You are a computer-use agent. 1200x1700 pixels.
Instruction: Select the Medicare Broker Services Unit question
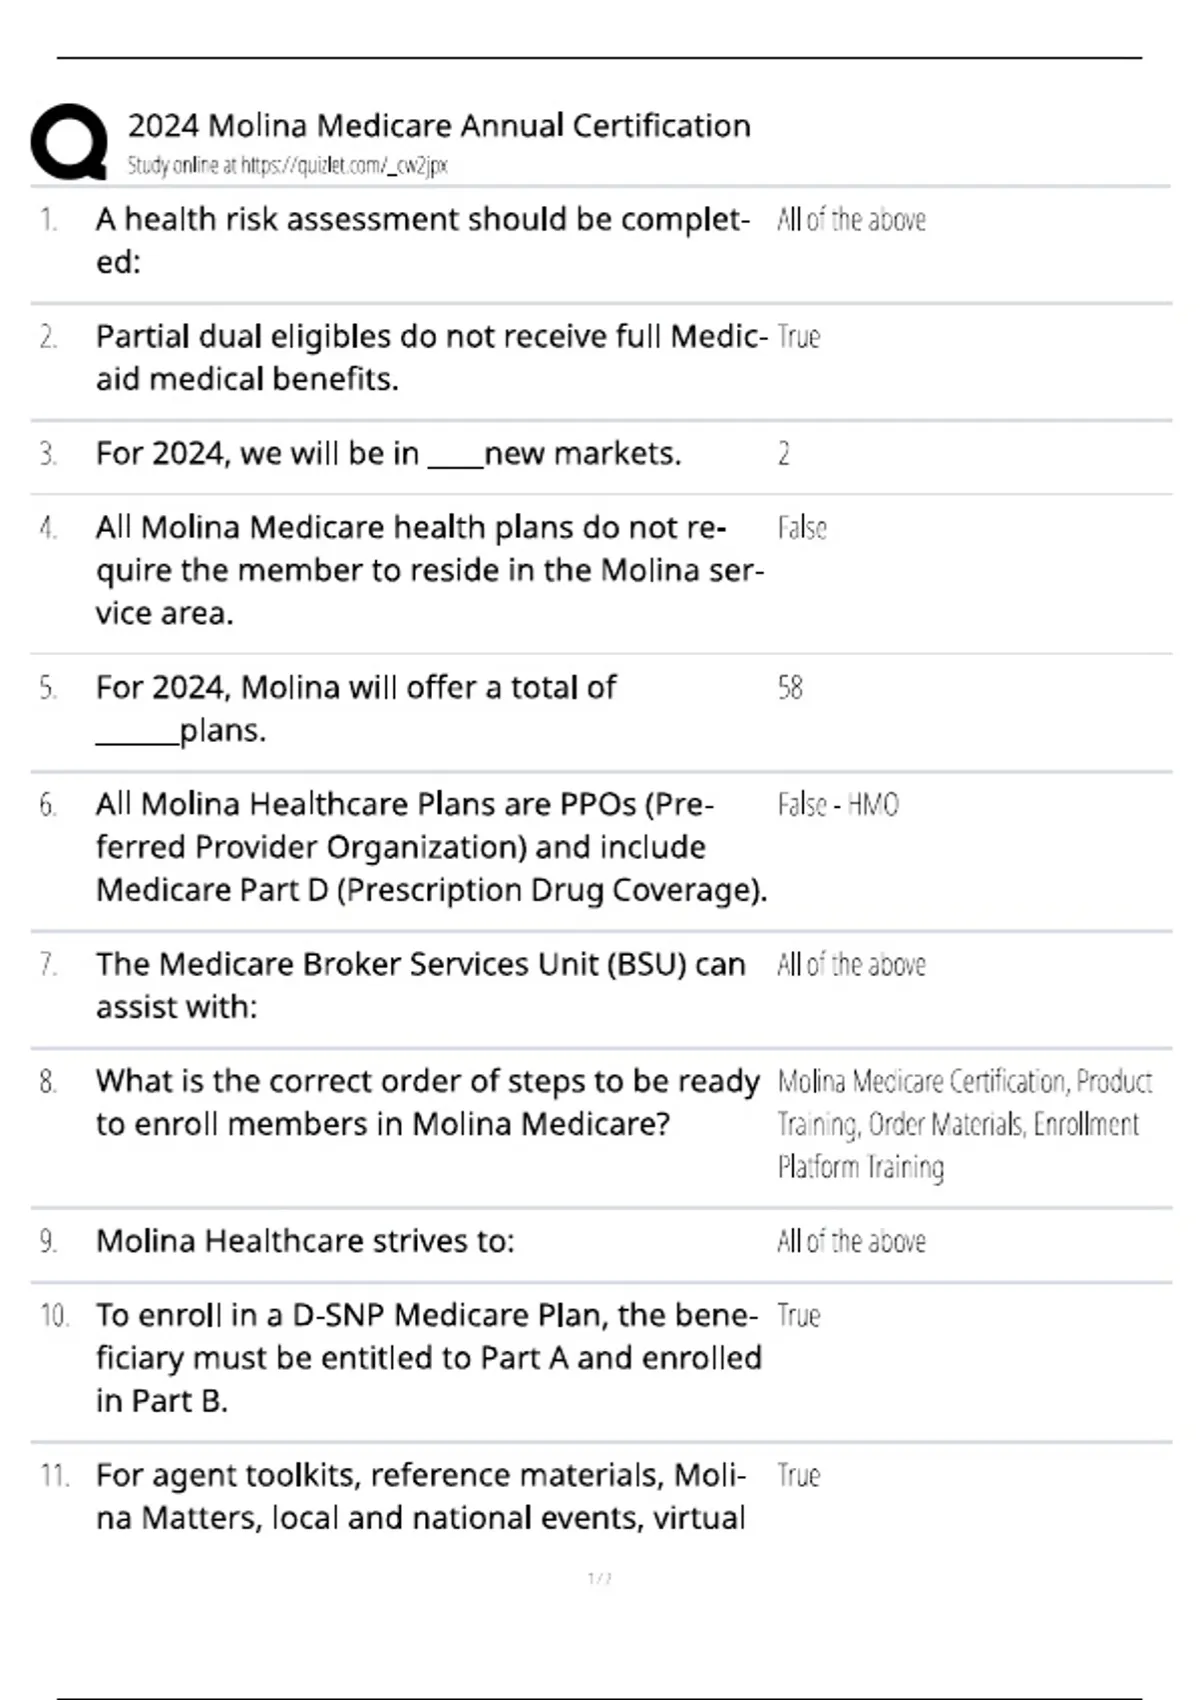pos(421,985)
